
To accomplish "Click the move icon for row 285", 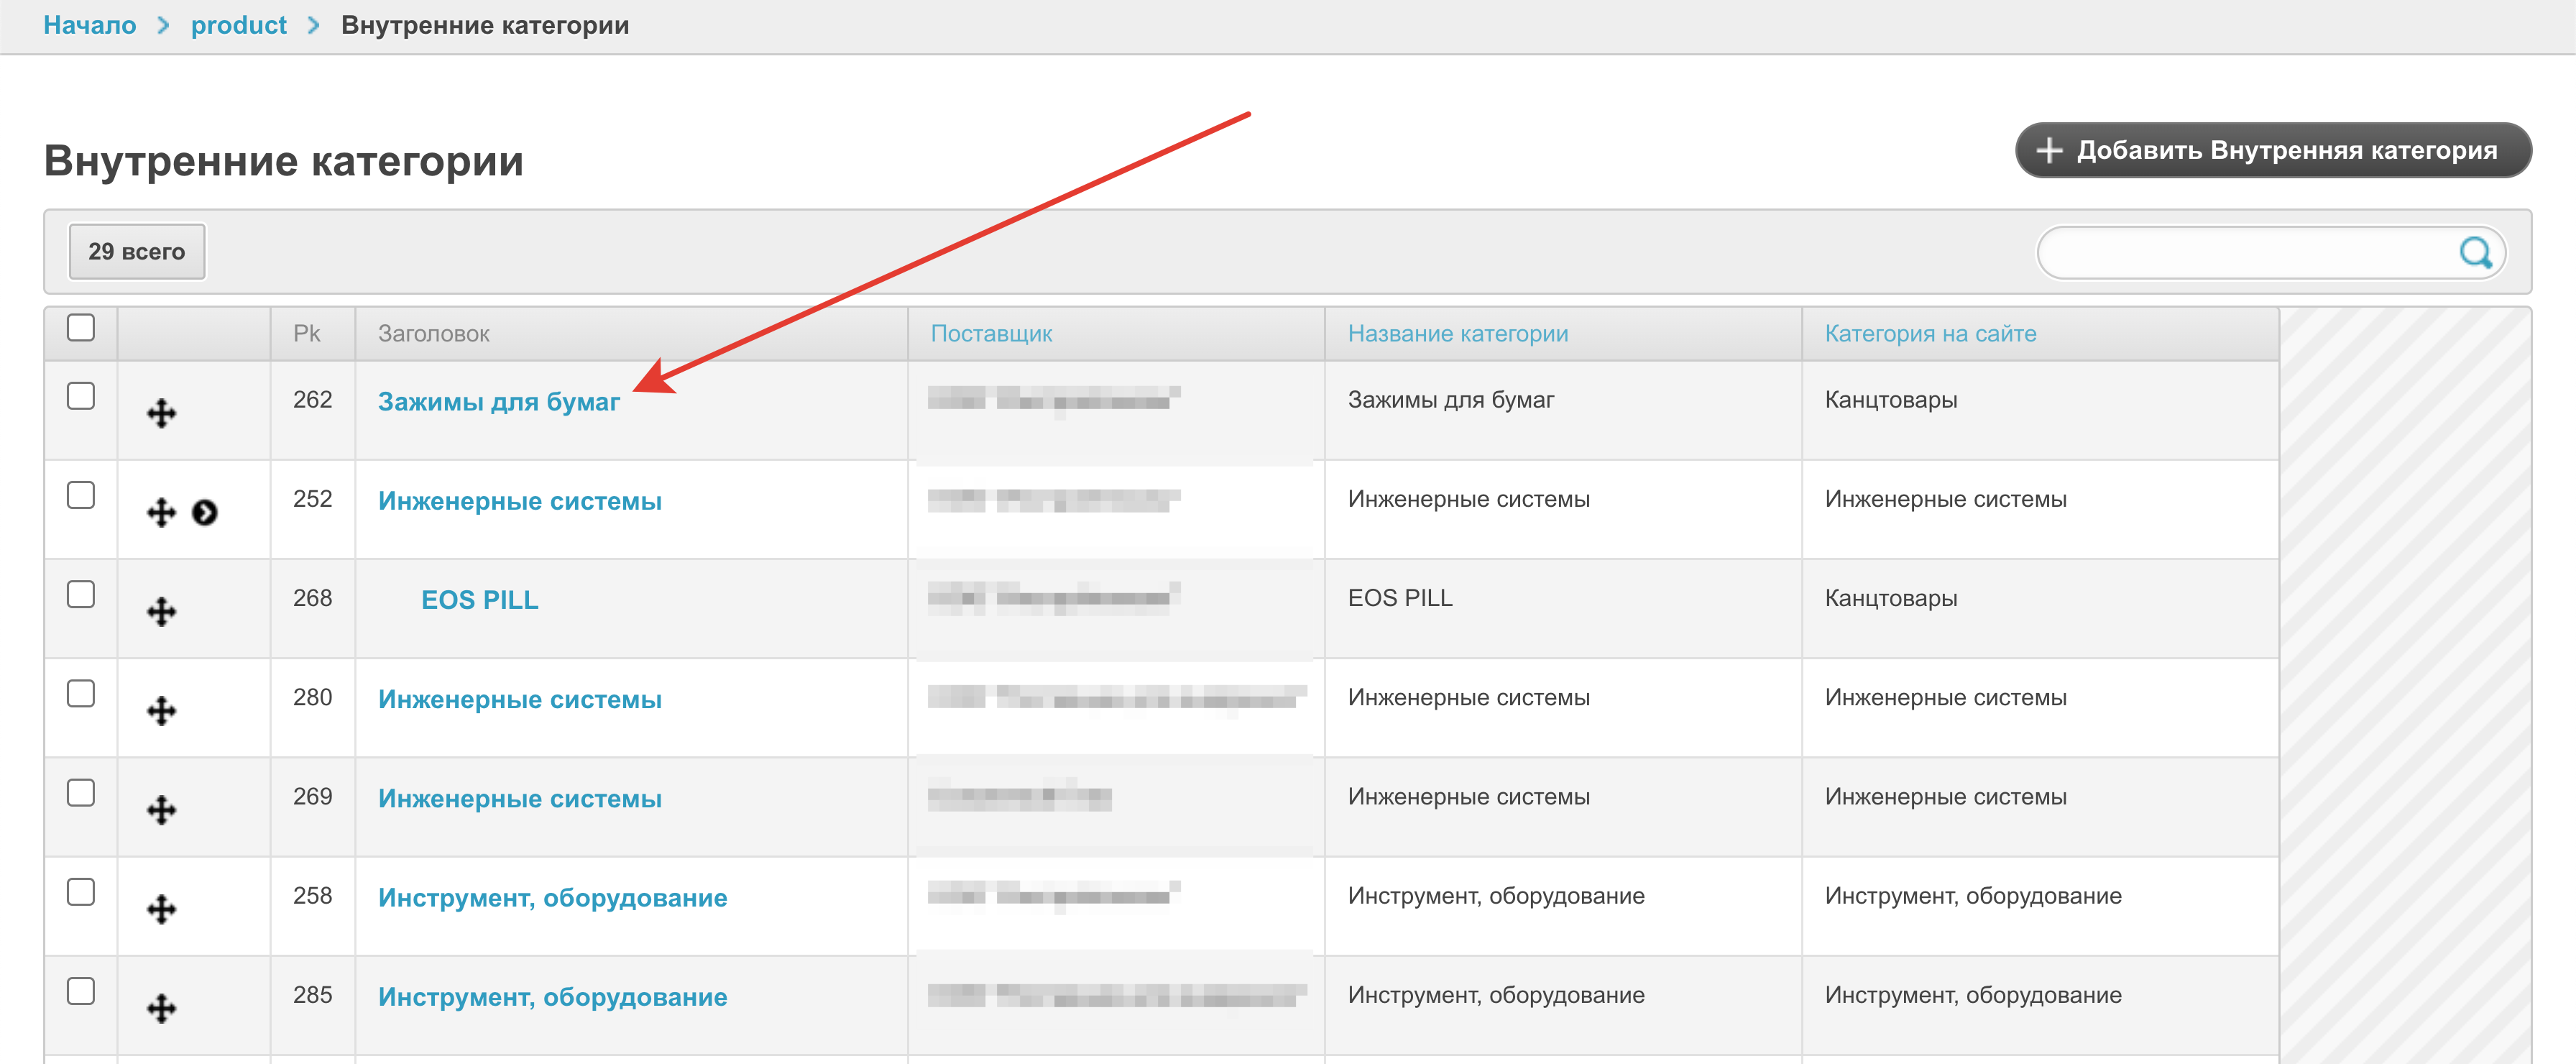I will coord(161,1008).
